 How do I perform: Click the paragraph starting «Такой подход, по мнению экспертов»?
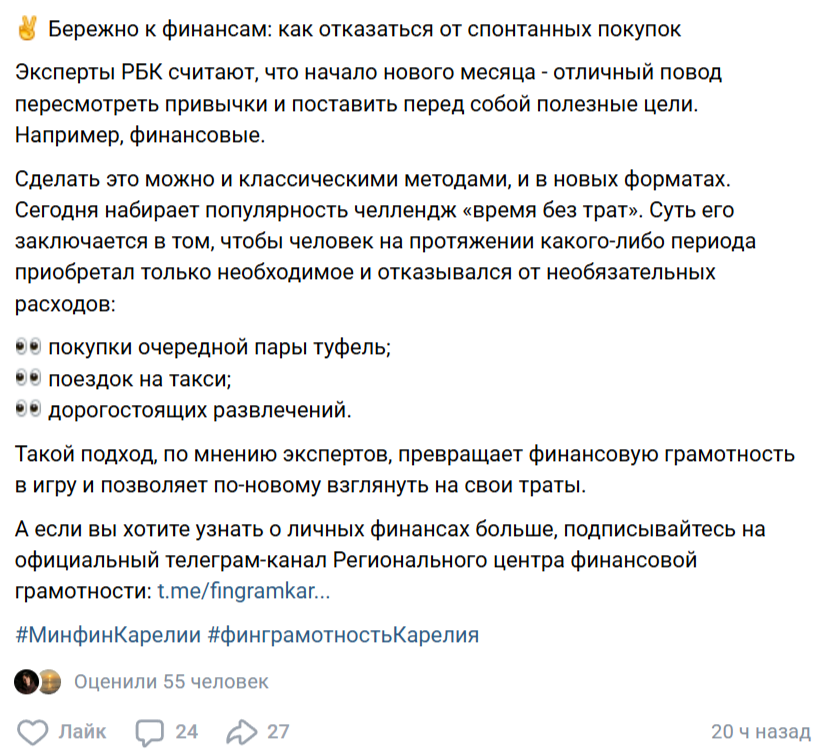coord(400,471)
